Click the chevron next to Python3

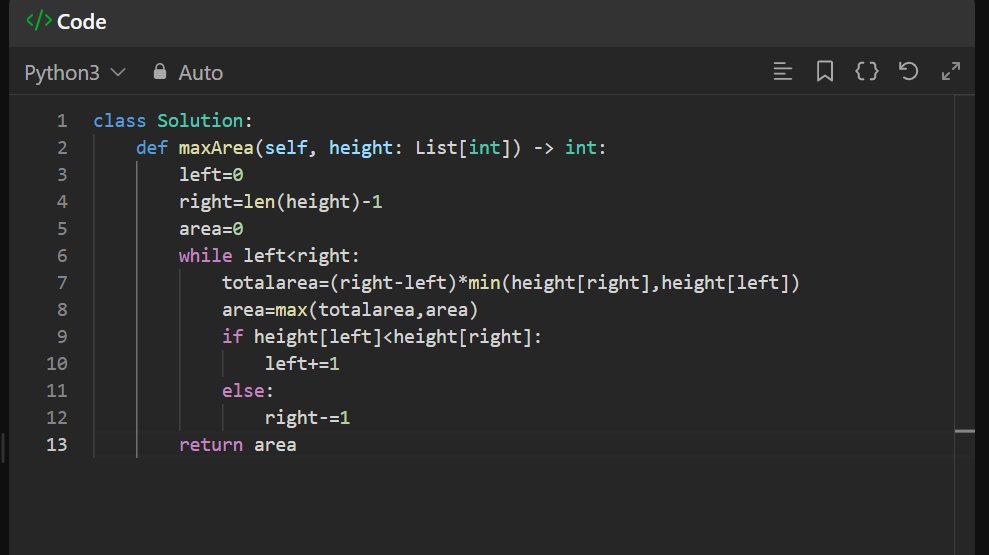point(118,73)
